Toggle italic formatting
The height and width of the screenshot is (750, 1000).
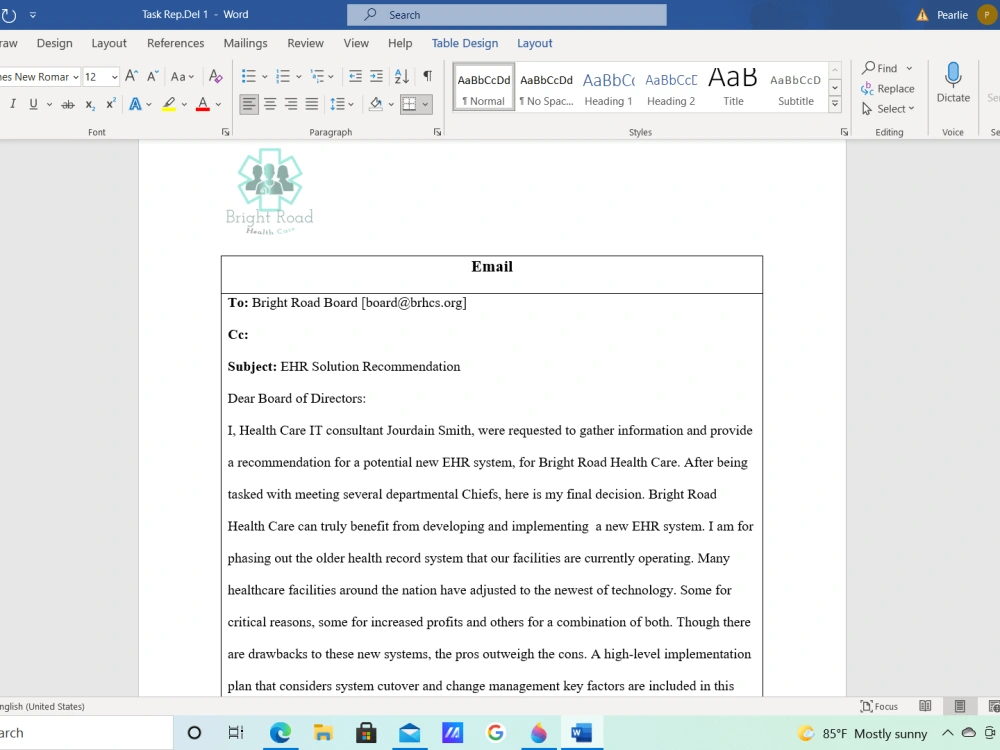tap(13, 104)
